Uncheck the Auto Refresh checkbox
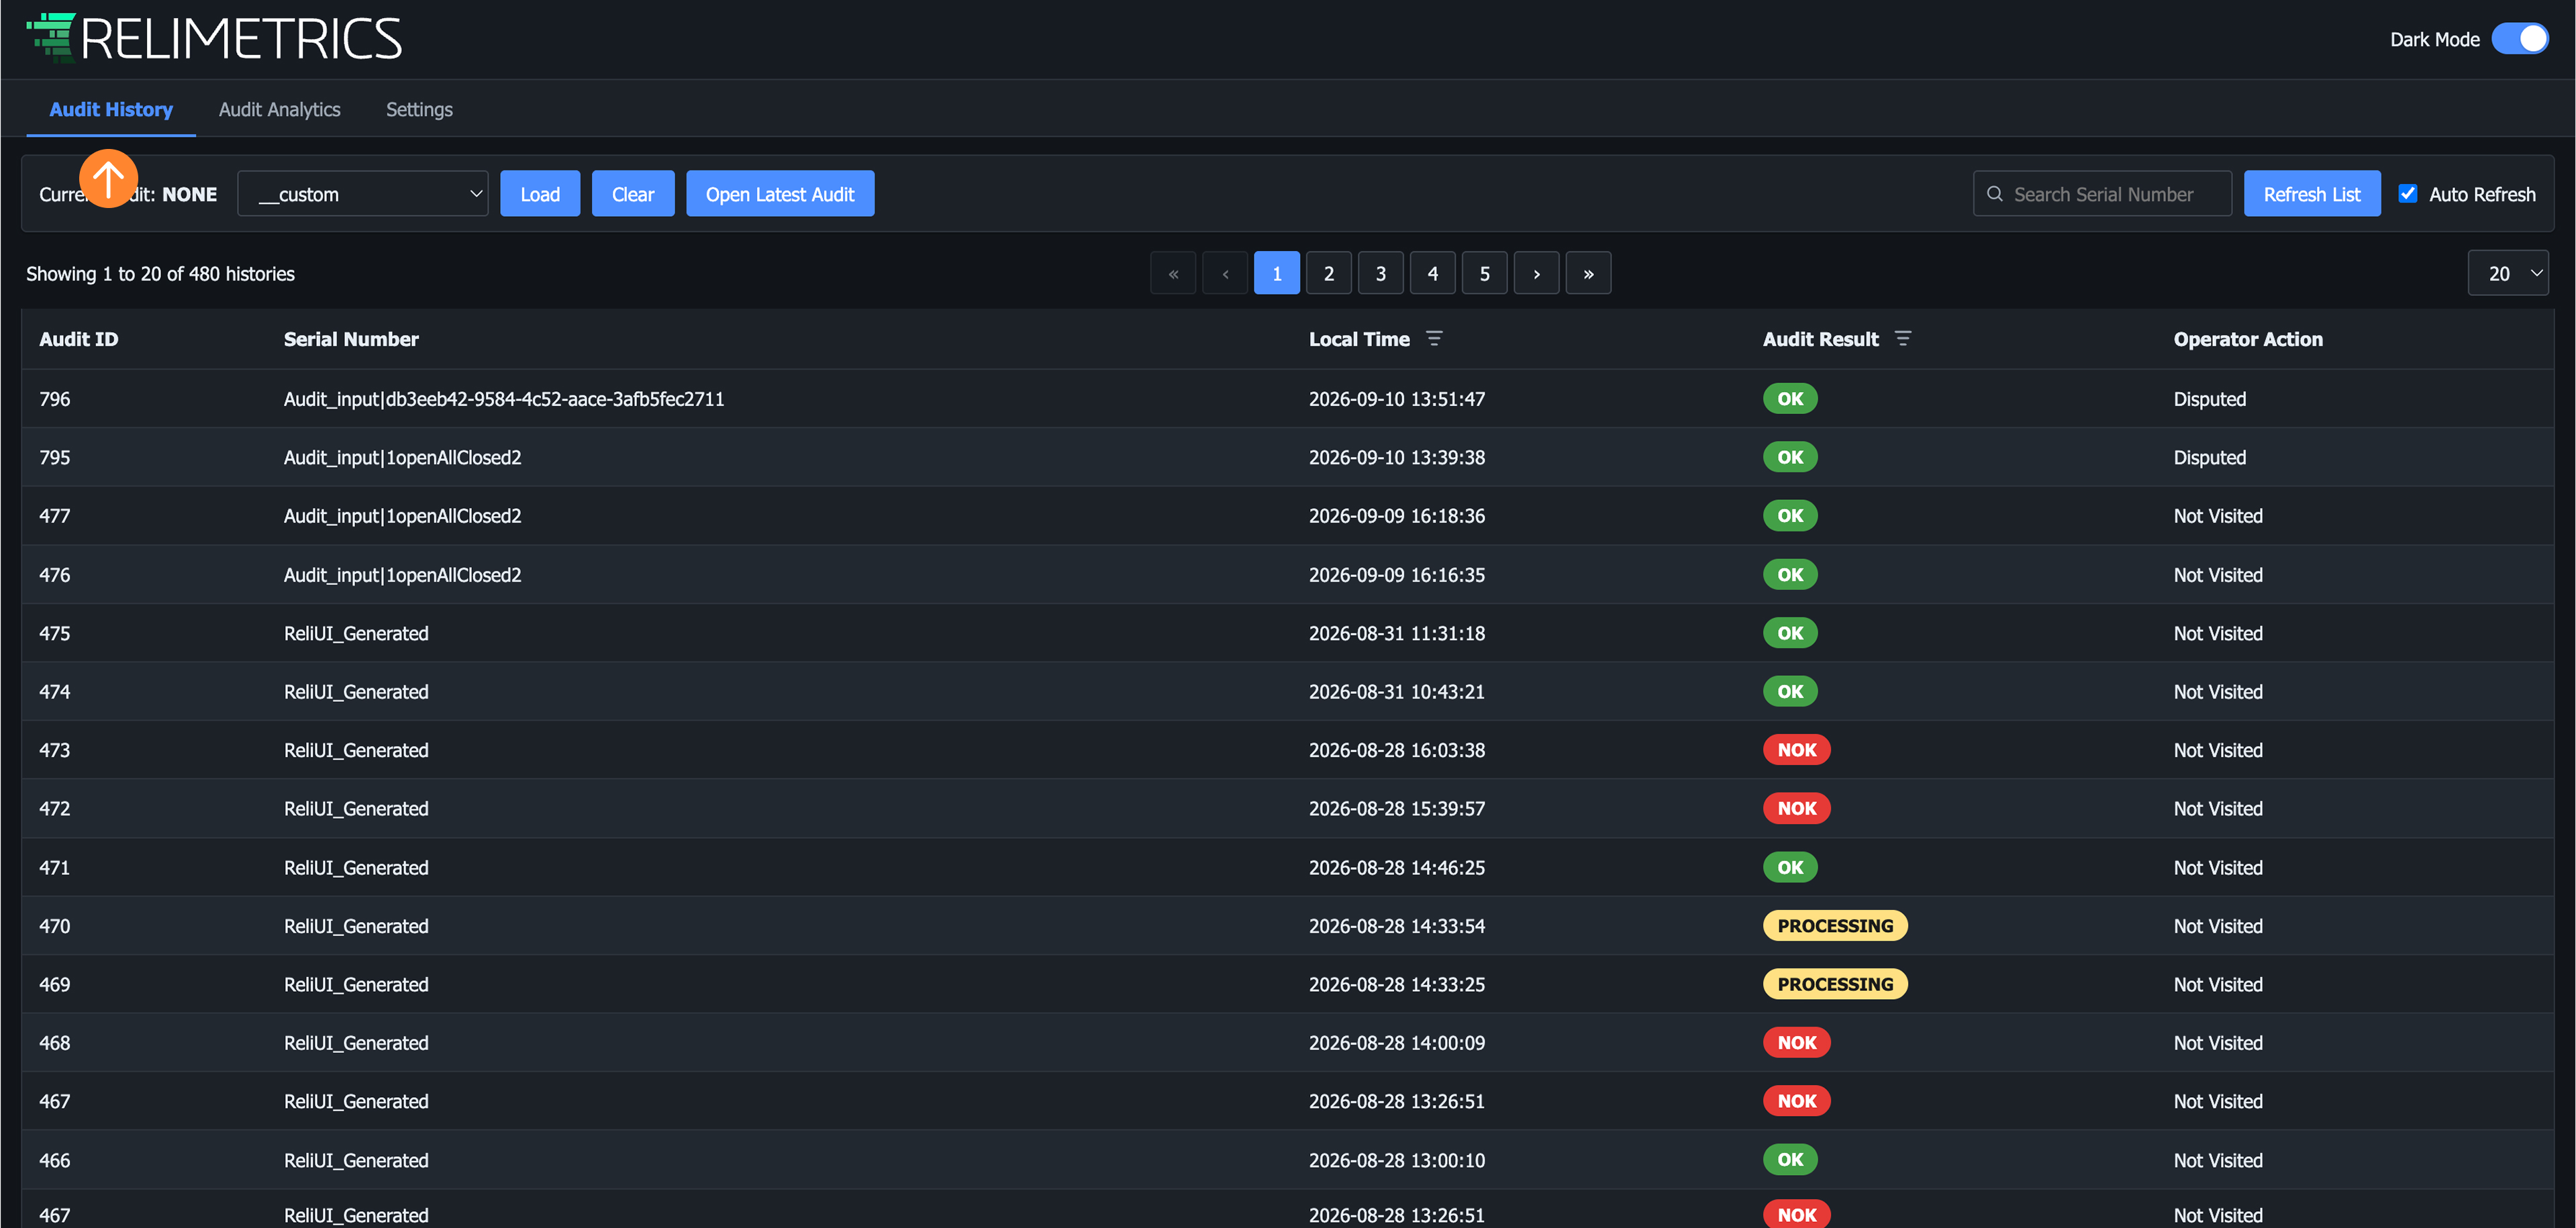This screenshot has width=2576, height=1228. [2408, 194]
